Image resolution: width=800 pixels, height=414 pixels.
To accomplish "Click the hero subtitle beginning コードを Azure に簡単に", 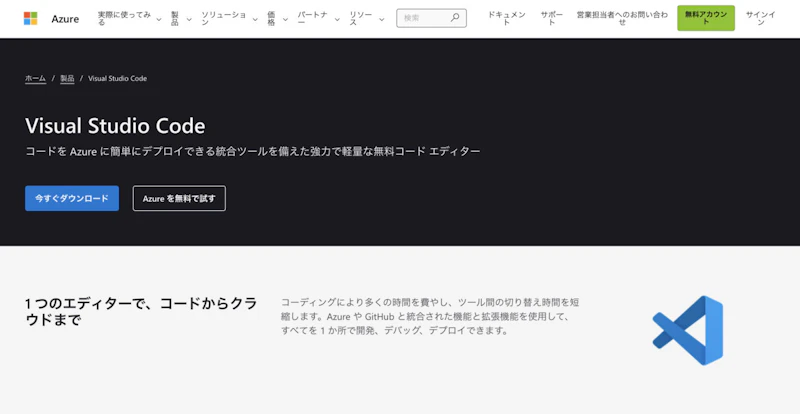I will click(x=253, y=152).
